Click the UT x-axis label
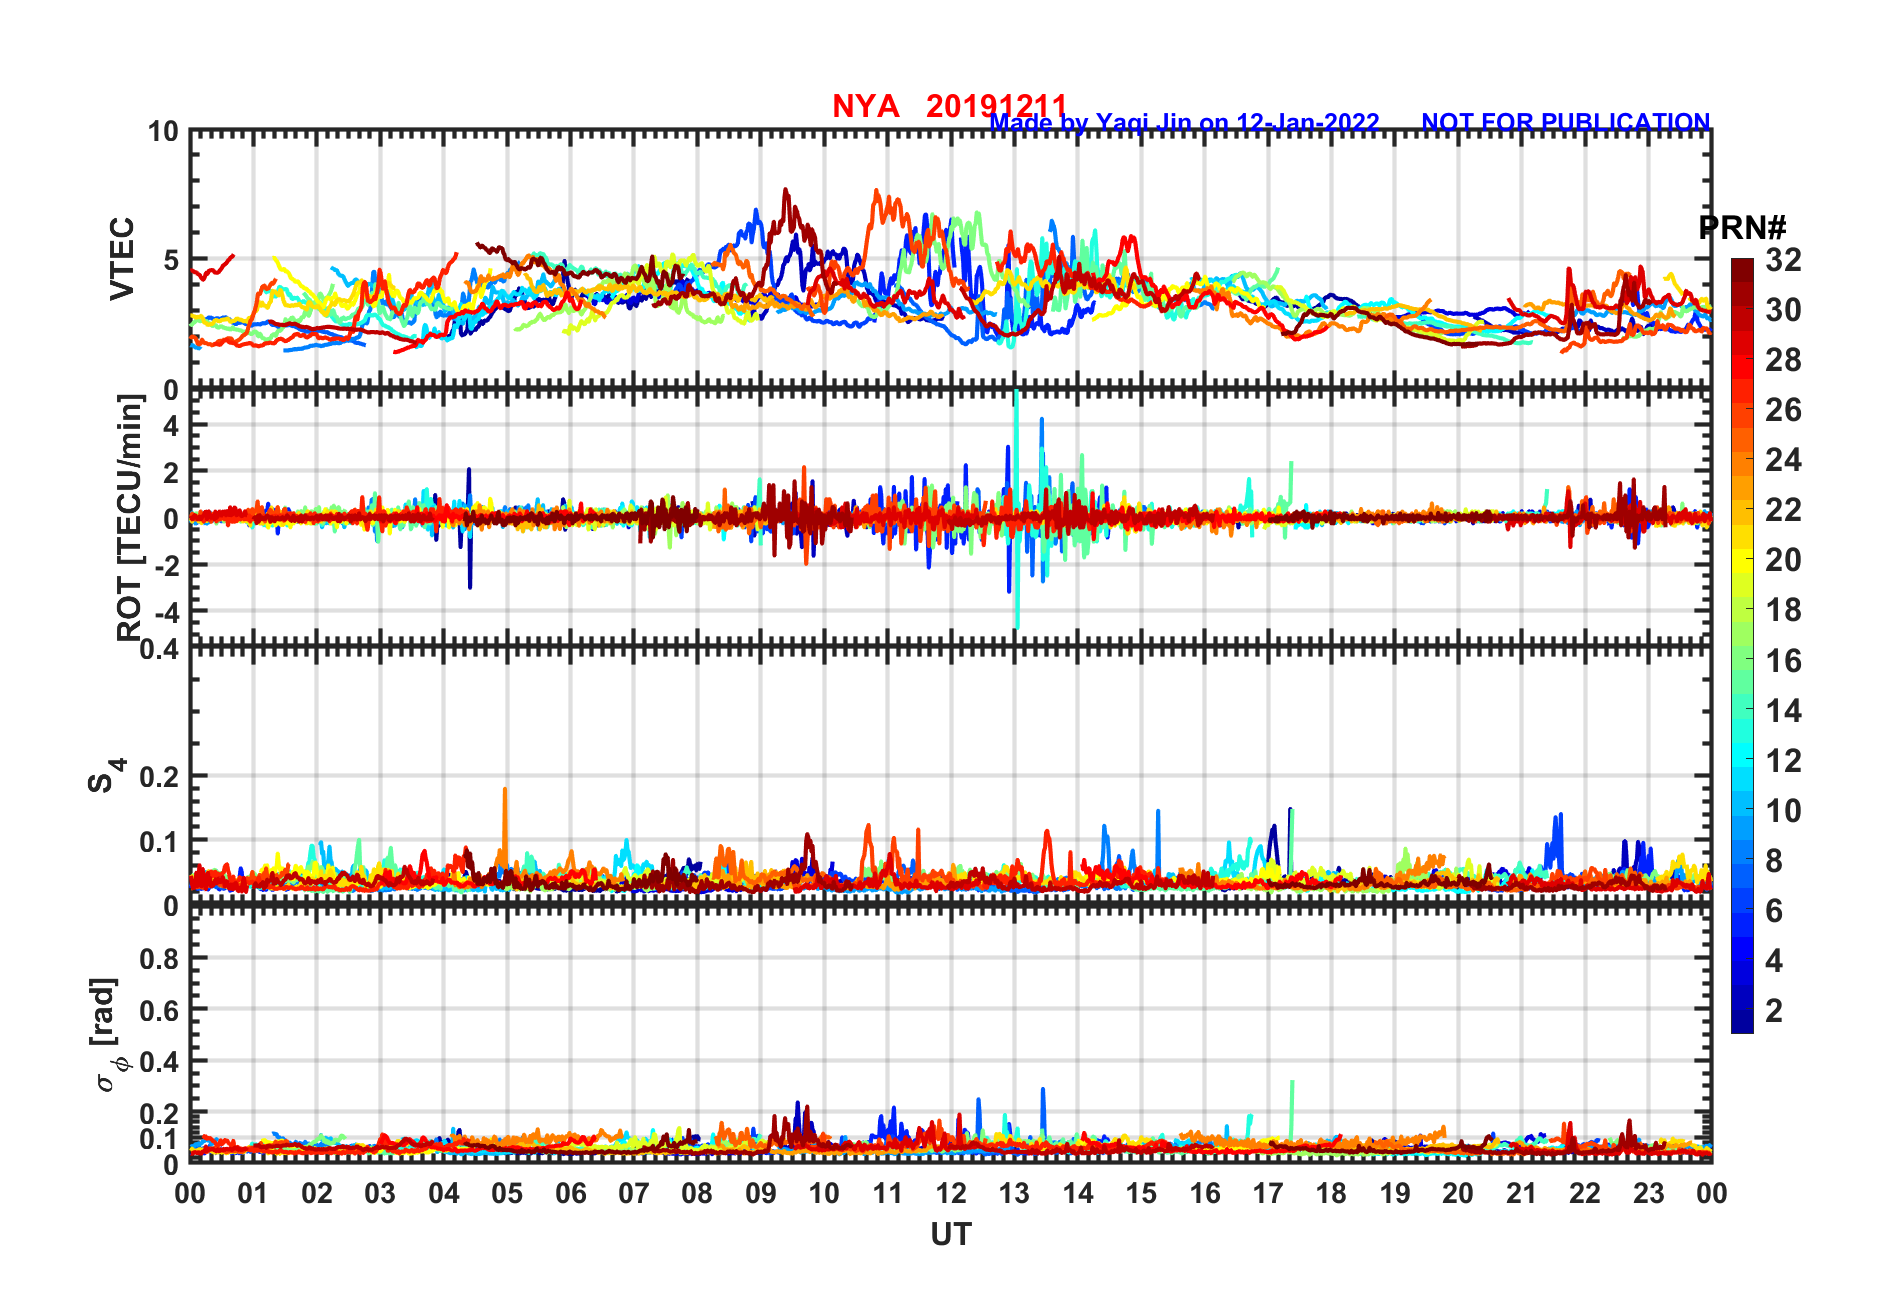Viewport: 1902px width, 1292px height. [x=950, y=1235]
